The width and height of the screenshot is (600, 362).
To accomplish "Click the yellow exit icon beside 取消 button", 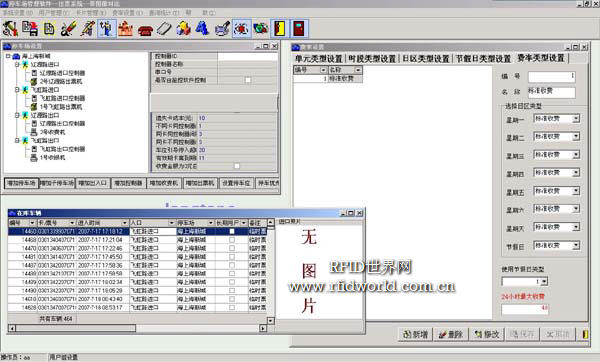I will (585, 334).
